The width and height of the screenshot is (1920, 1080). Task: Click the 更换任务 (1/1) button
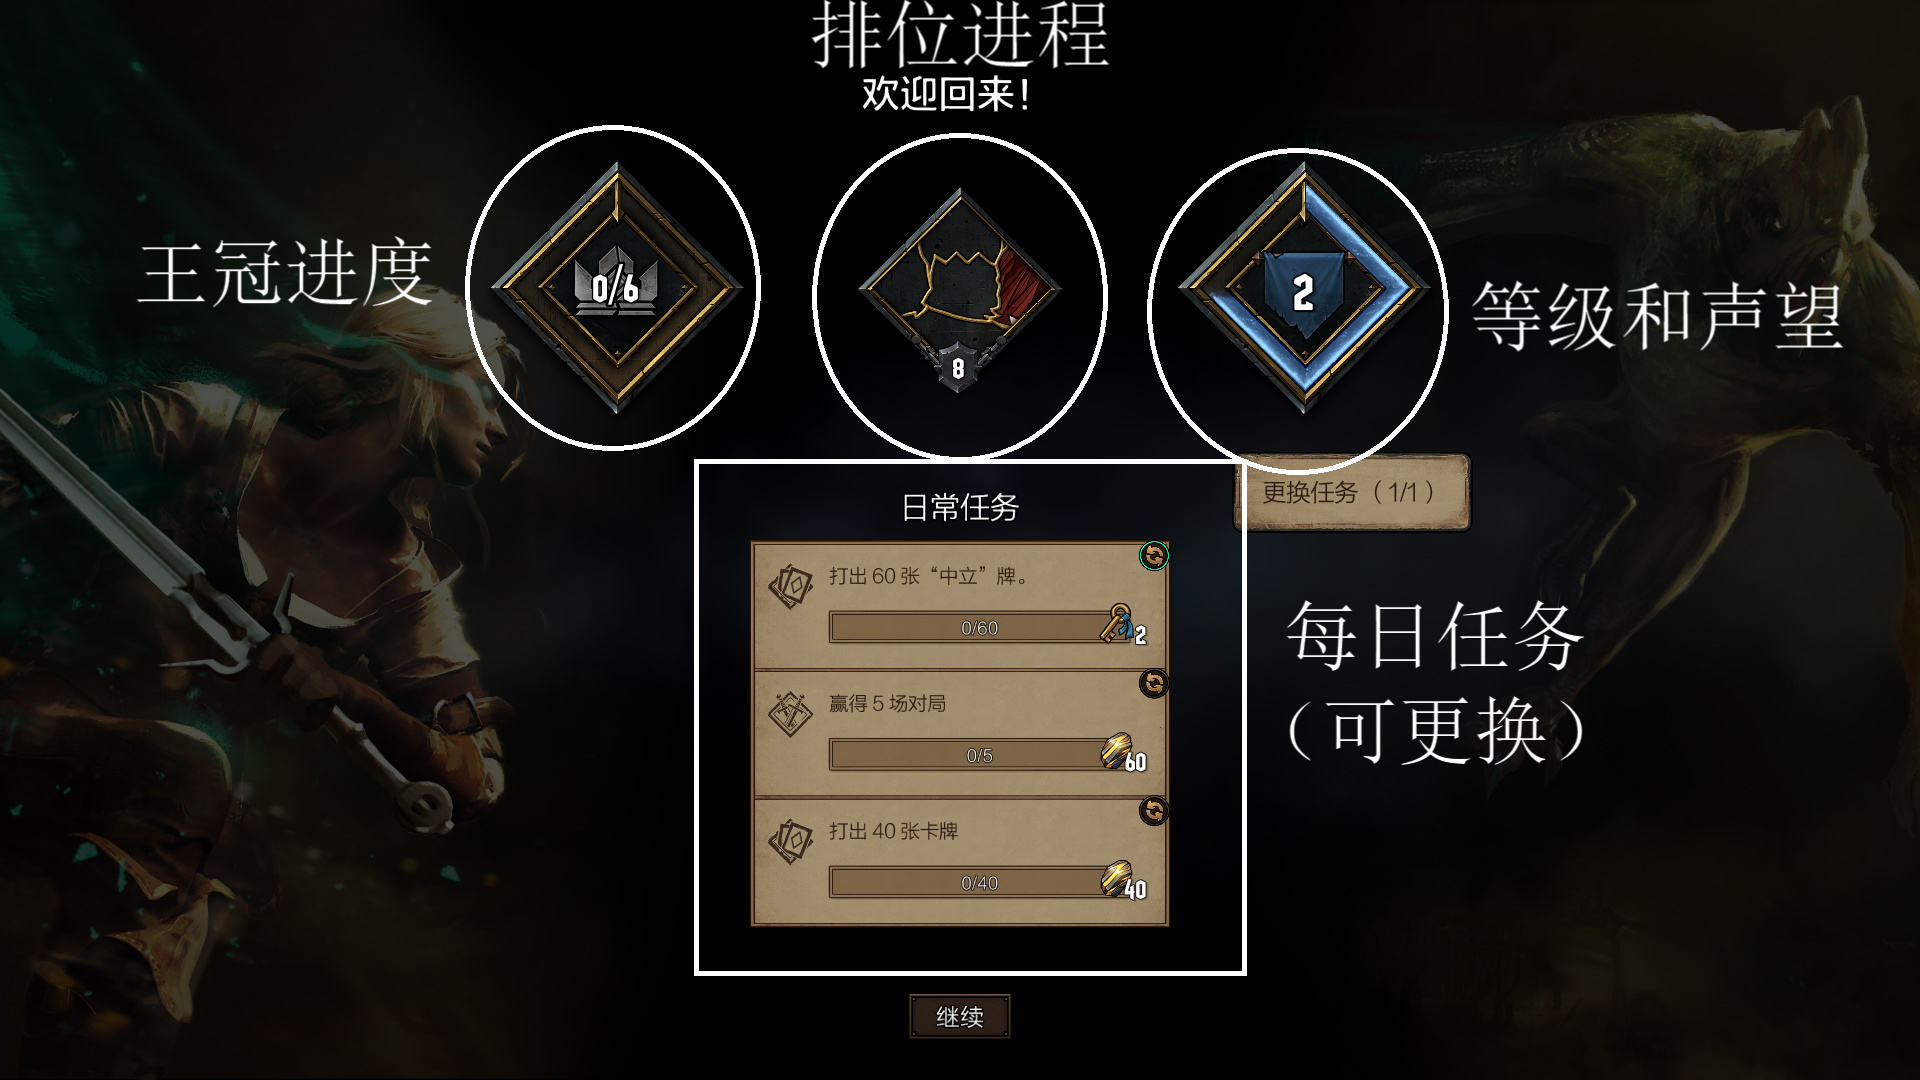coord(1352,492)
